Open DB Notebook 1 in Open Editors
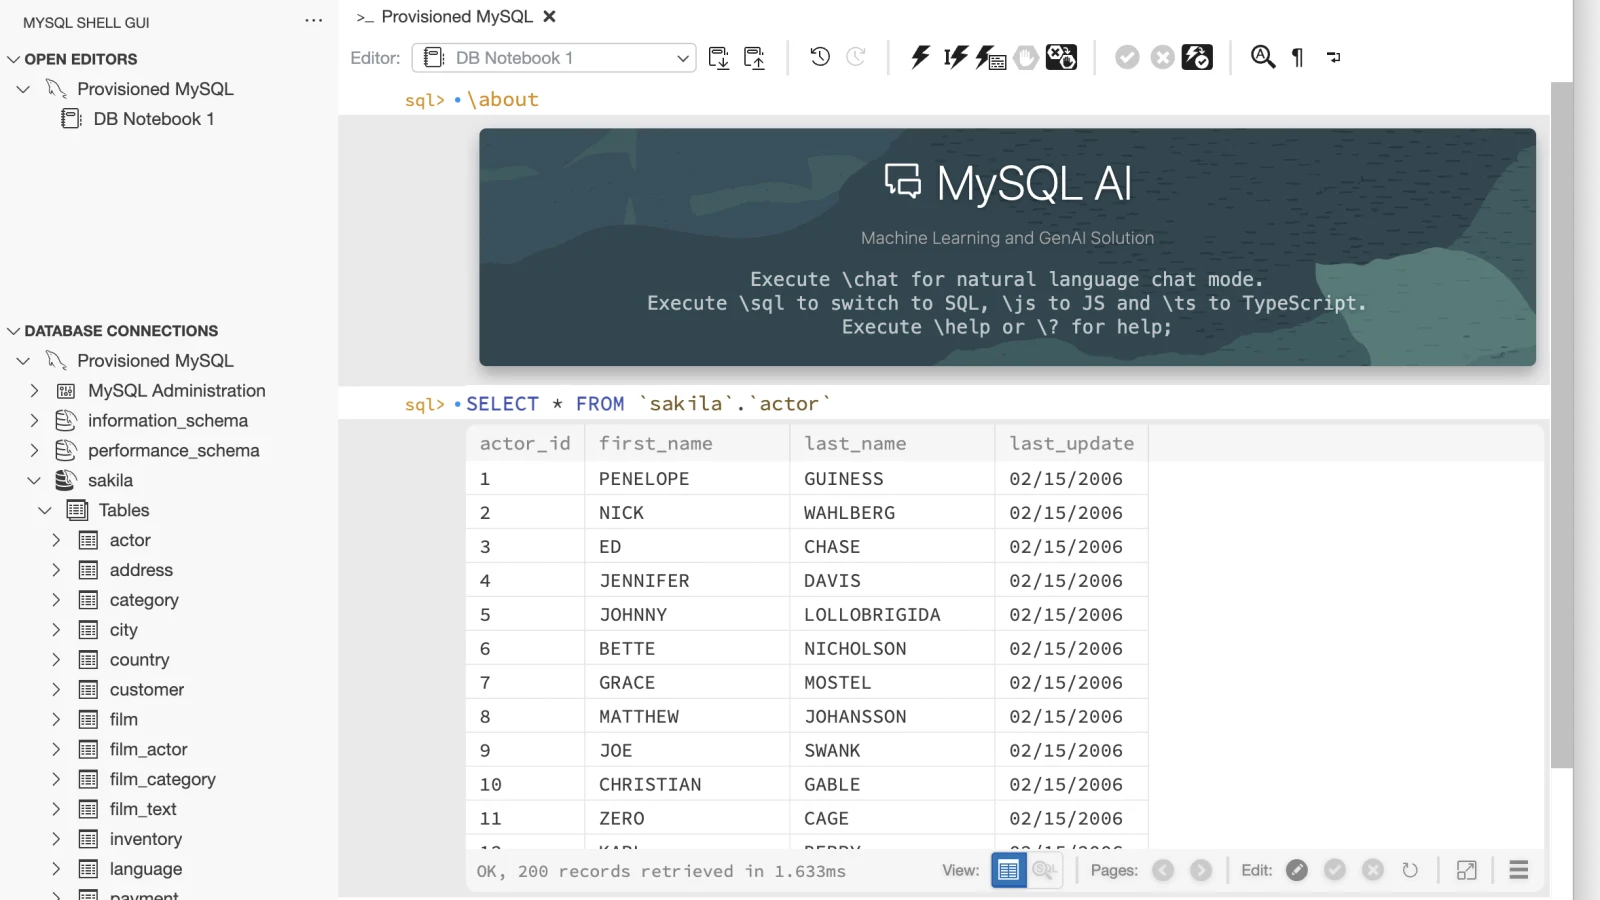 [x=153, y=119]
